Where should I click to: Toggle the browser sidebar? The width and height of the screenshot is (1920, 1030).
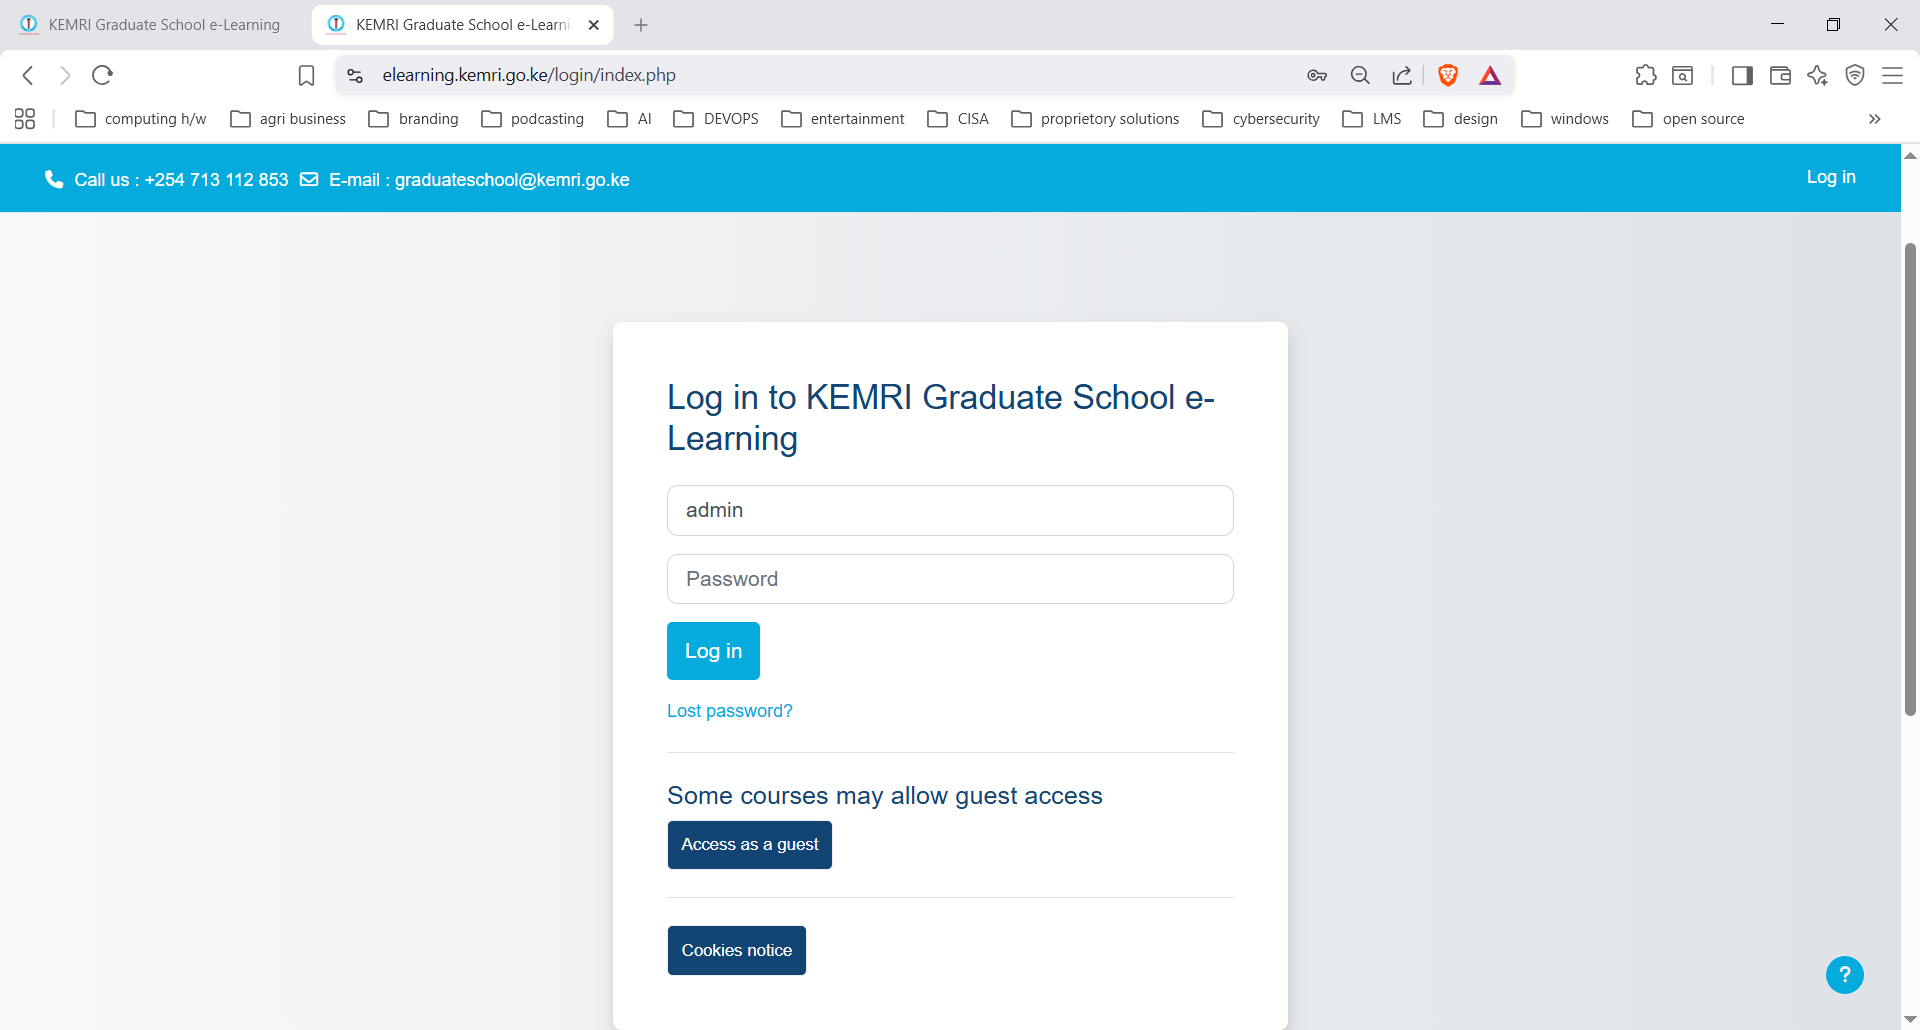tap(1742, 75)
